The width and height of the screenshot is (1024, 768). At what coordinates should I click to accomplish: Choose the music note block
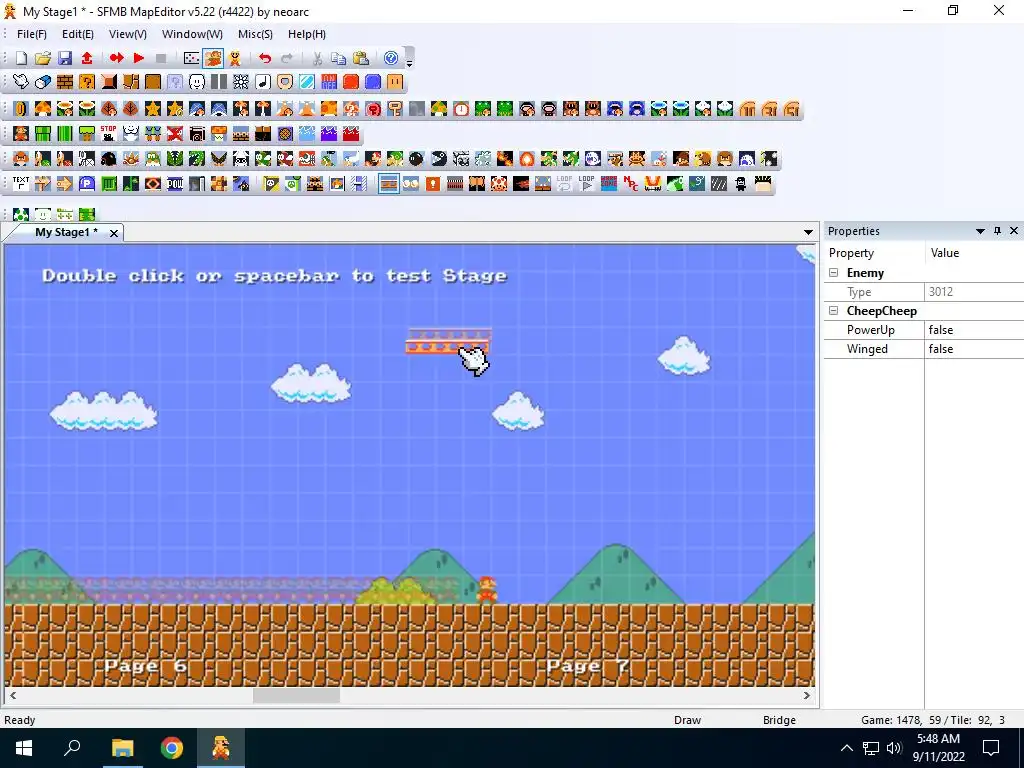[x=263, y=82]
